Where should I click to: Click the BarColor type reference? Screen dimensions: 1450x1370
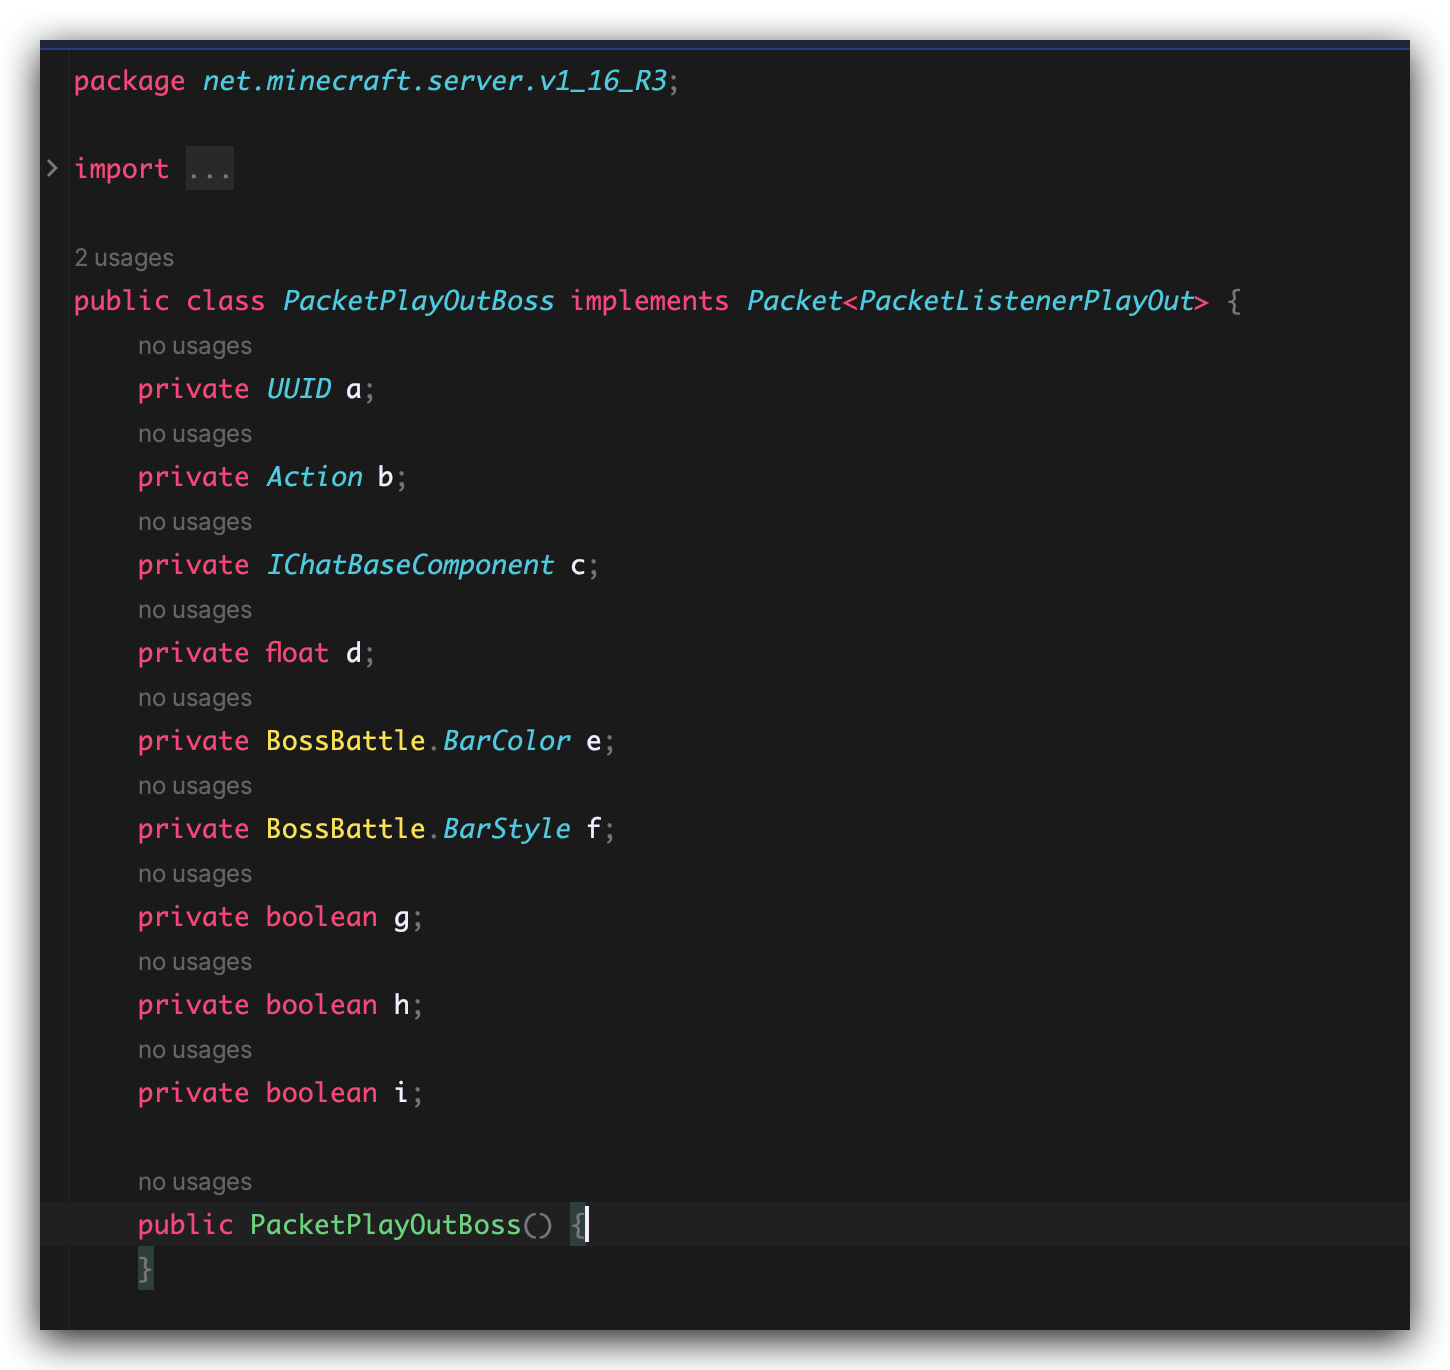506,741
